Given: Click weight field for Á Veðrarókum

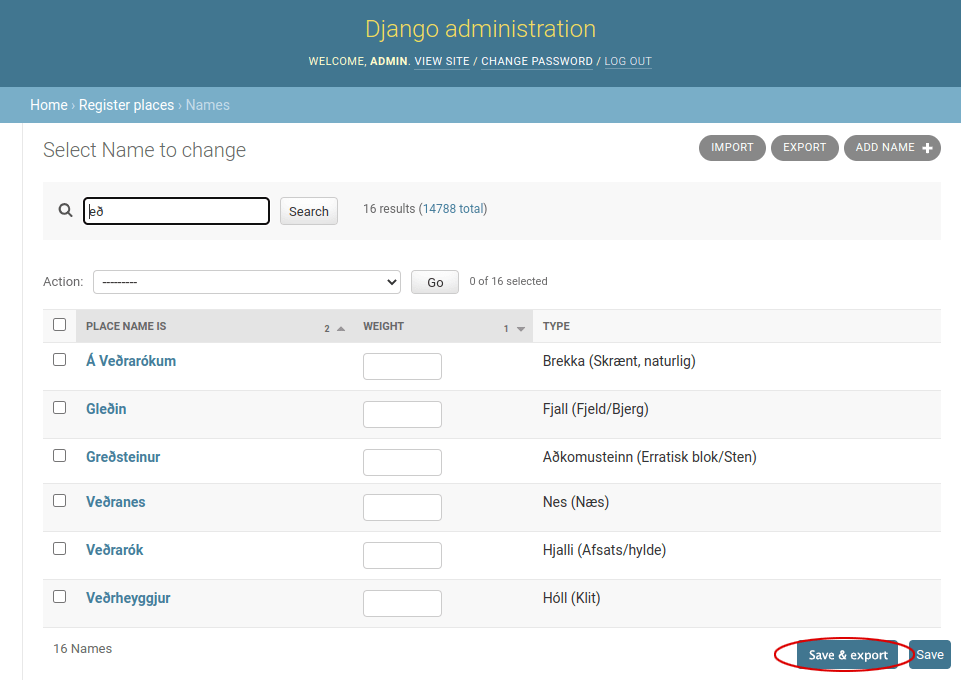Looking at the screenshot, I should [x=402, y=366].
